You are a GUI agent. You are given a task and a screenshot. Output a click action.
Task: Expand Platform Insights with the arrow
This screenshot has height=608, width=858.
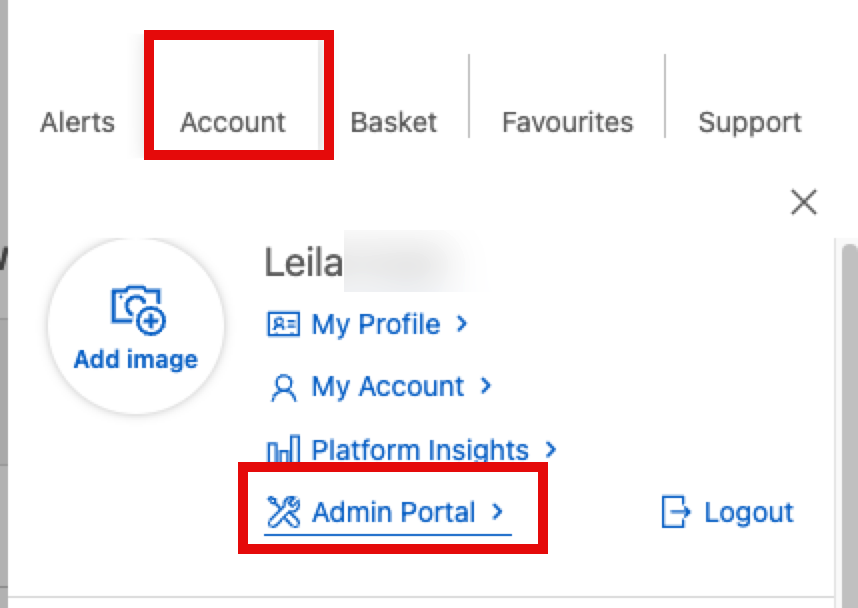click(x=551, y=450)
